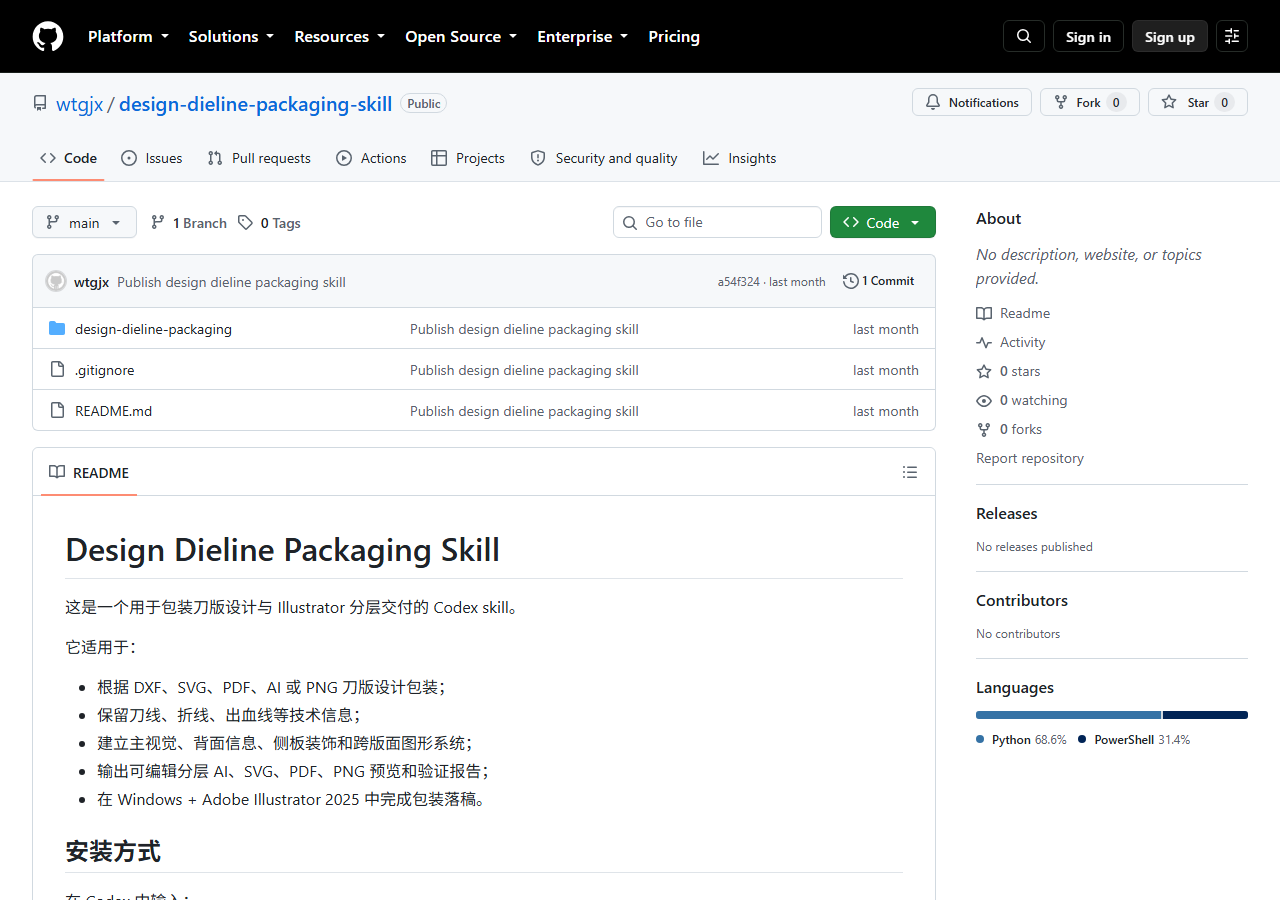Click the pulse icon beside Activity
The width and height of the screenshot is (1280, 900).
[x=984, y=342]
